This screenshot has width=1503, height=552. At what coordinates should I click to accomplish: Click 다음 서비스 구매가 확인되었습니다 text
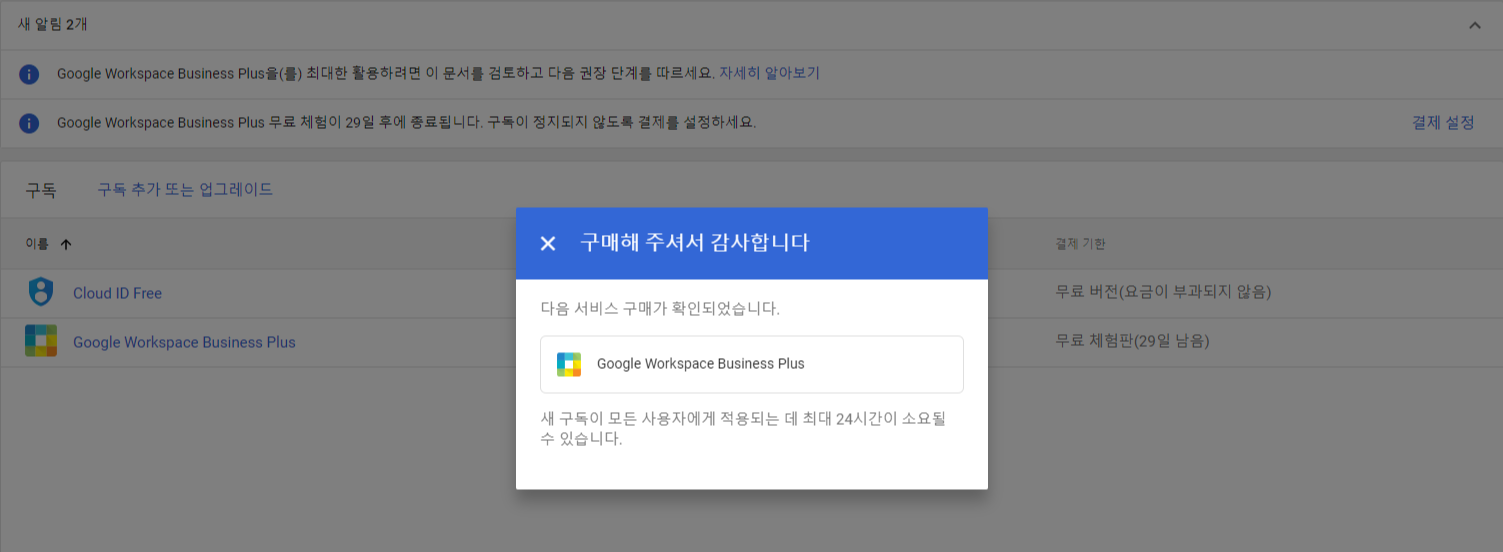point(660,308)
